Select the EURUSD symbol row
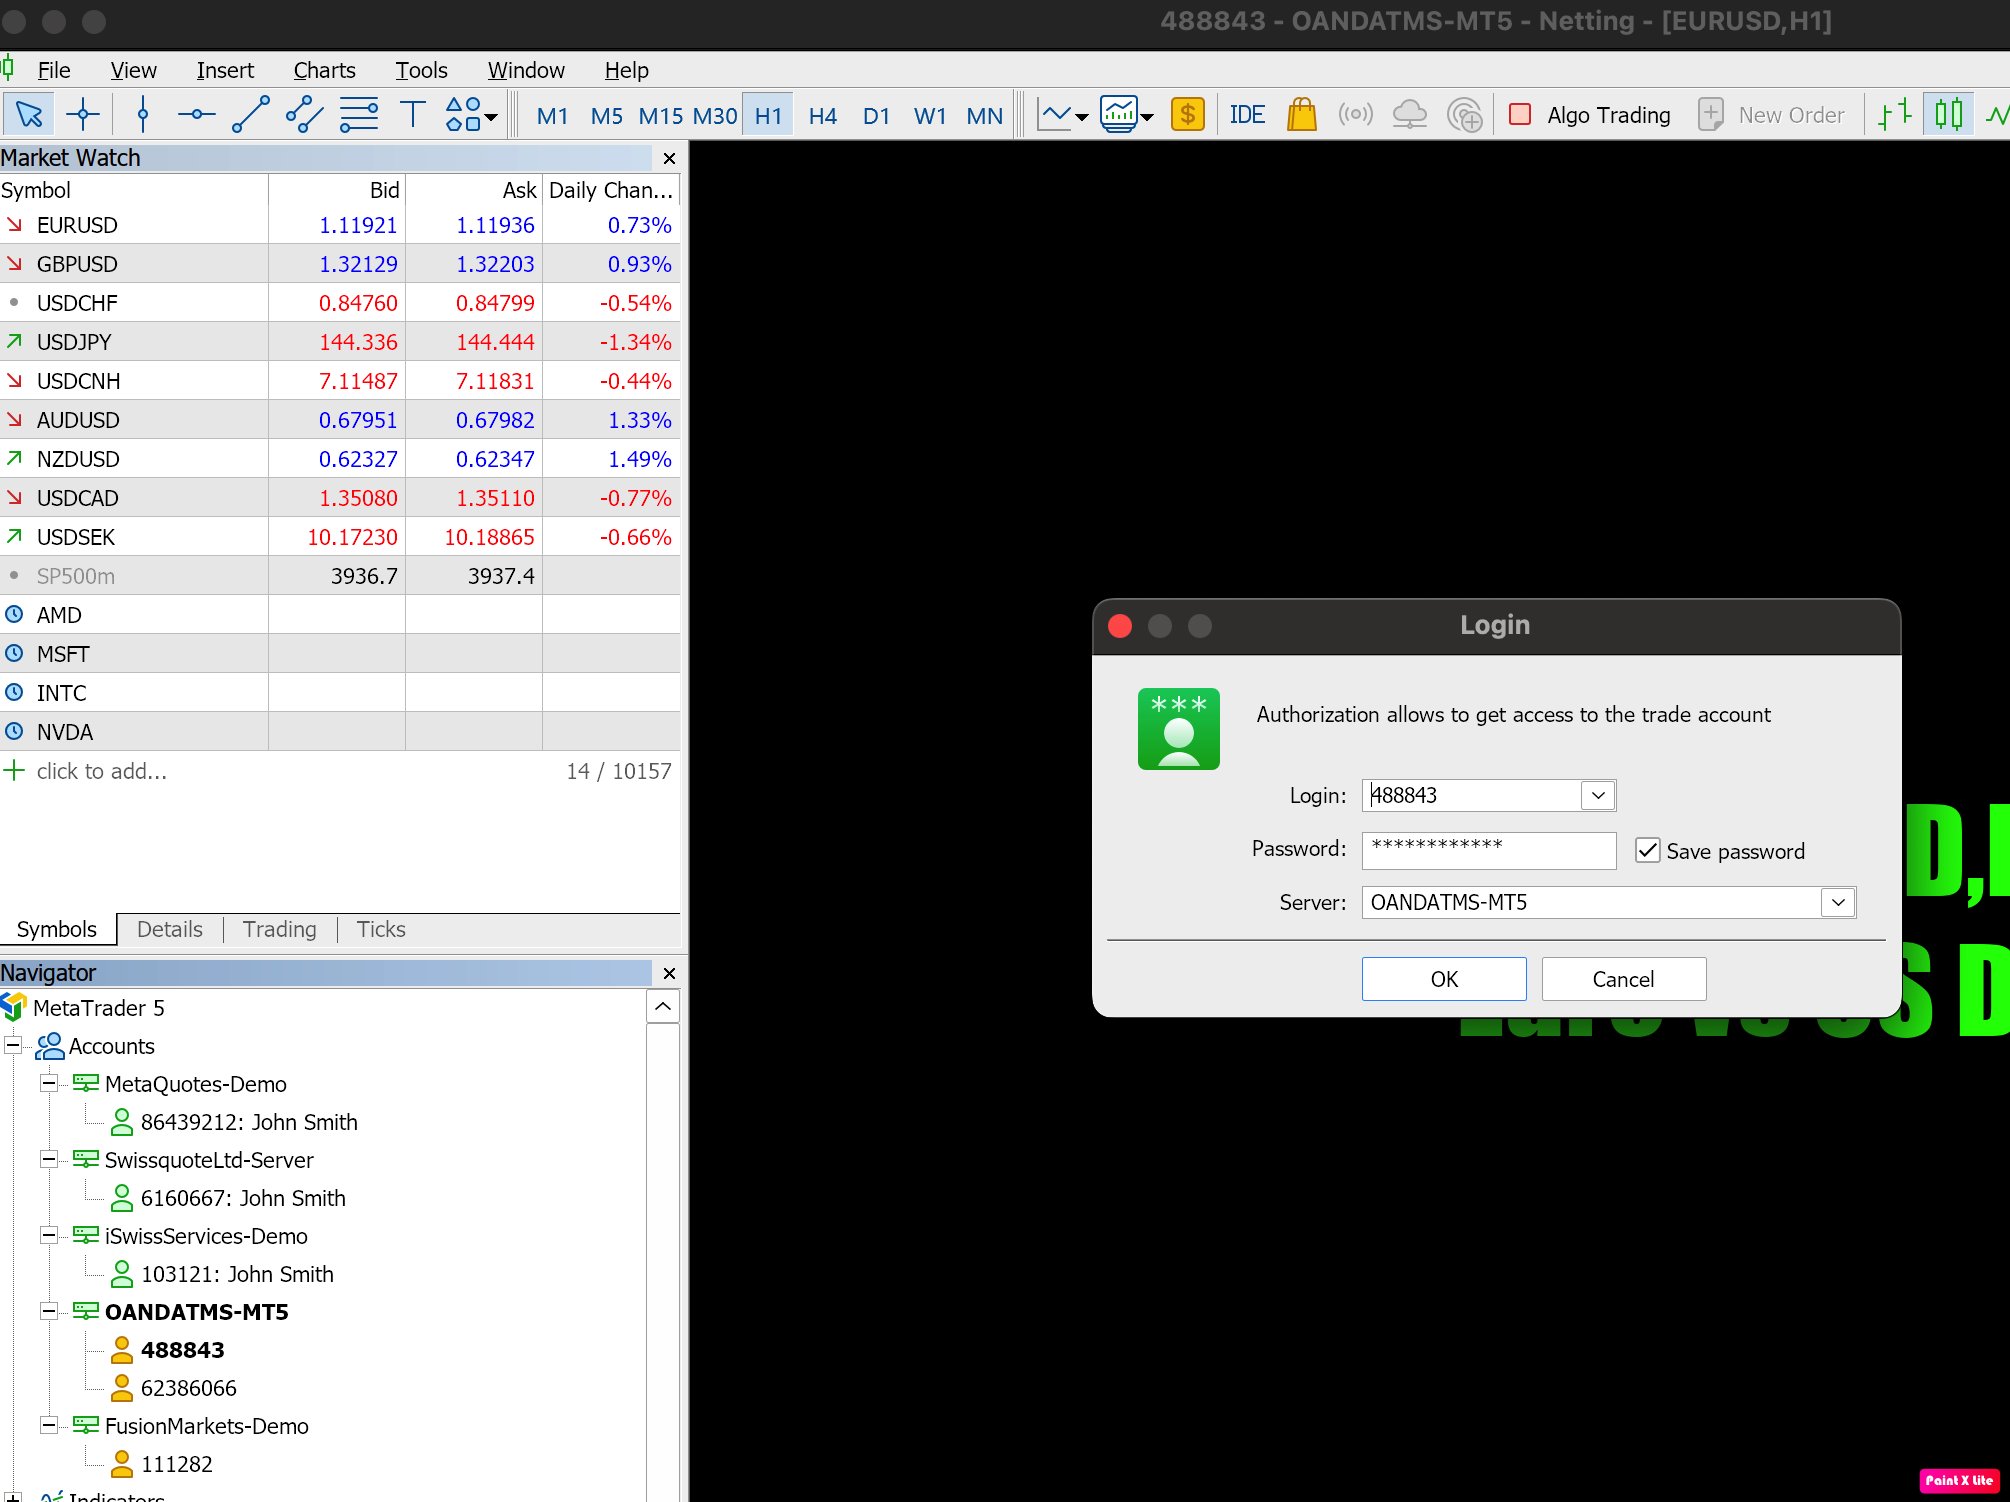 340,225
